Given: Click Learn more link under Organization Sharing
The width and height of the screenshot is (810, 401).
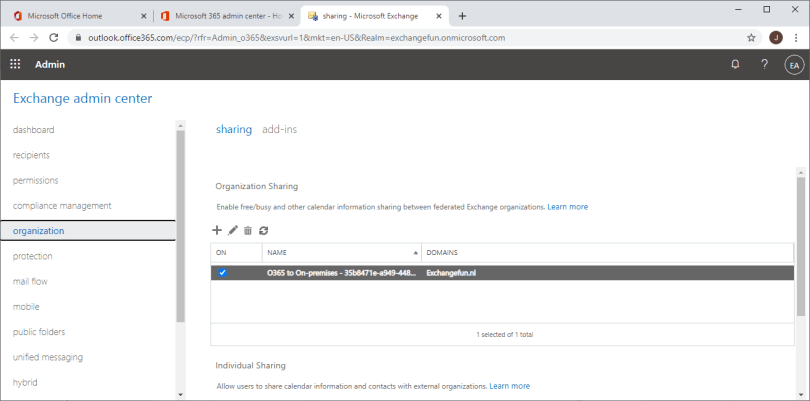Looking at the screenshot, I should tap(567, 206).
